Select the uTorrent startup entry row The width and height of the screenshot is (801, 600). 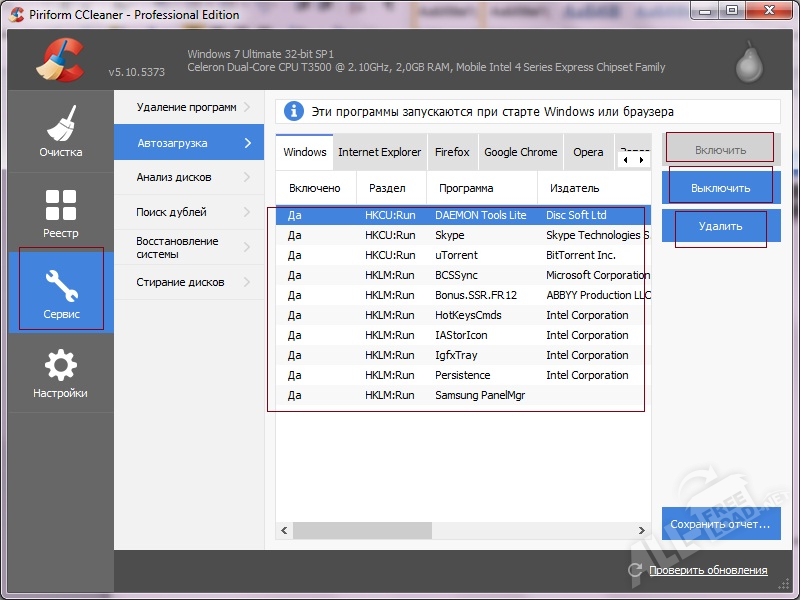click(x=456, y=255)
